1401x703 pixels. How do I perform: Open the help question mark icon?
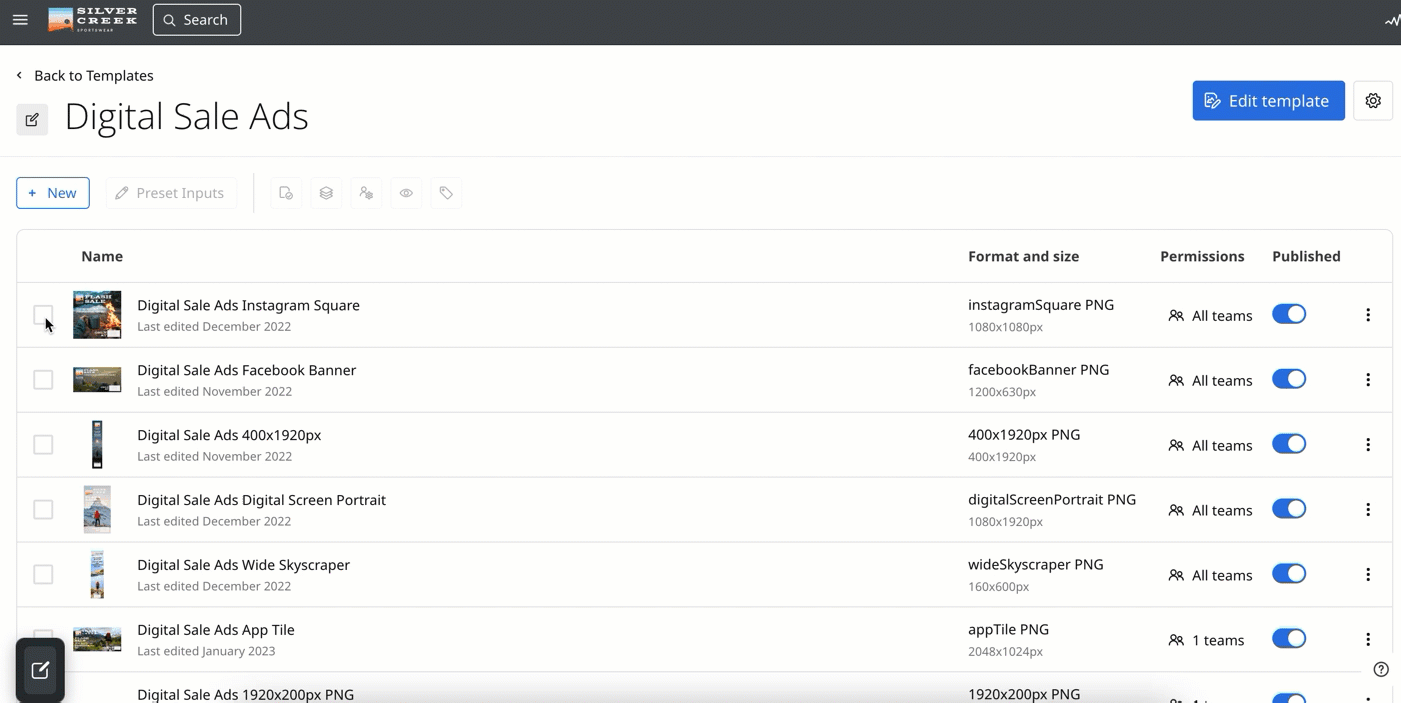coord(1381,670)
